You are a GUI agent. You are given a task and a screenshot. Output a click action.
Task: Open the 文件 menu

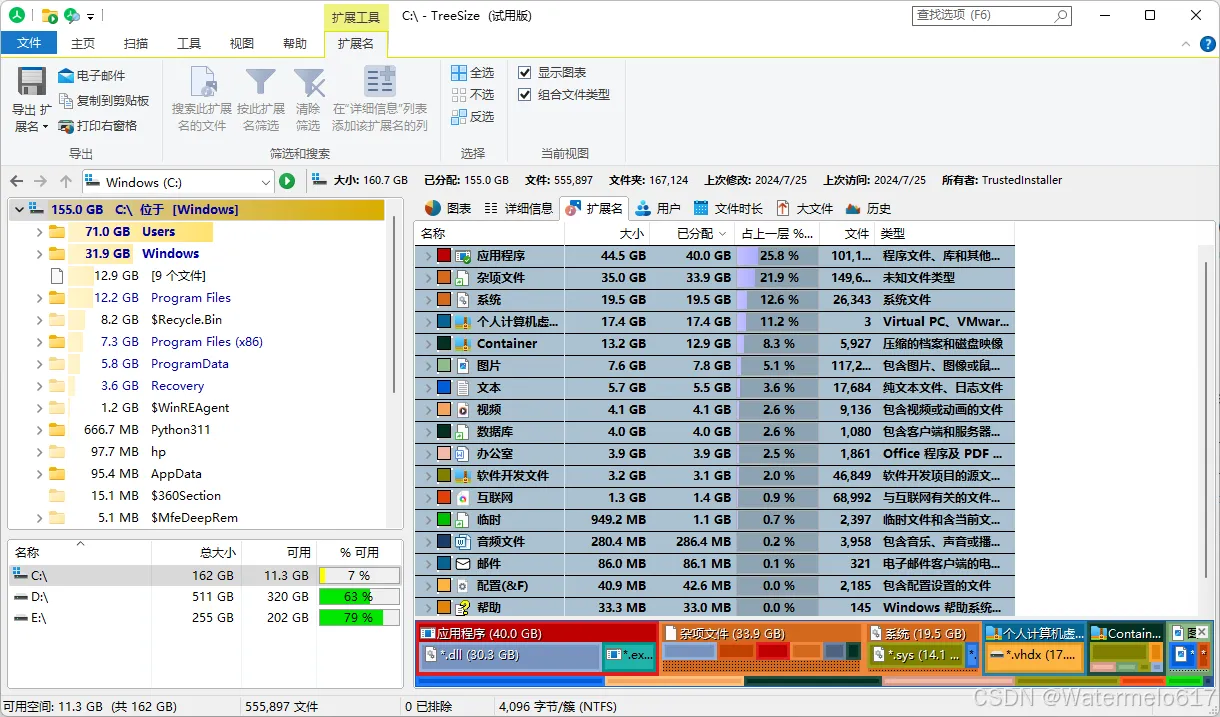[29, 43]
